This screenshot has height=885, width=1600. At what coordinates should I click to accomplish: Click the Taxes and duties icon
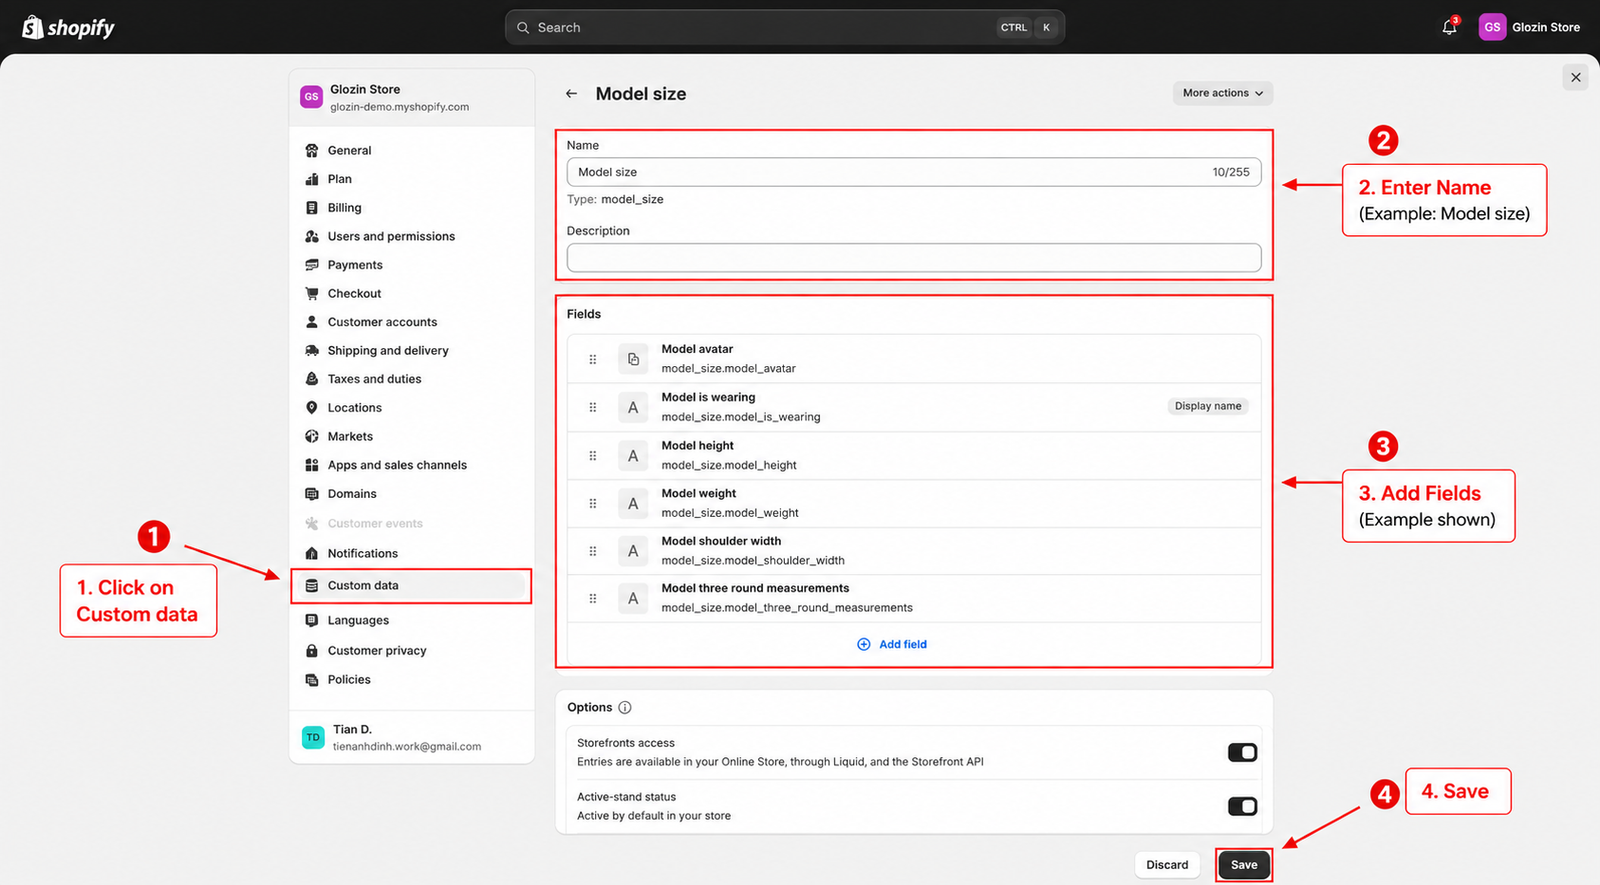(x=312, y=379)
